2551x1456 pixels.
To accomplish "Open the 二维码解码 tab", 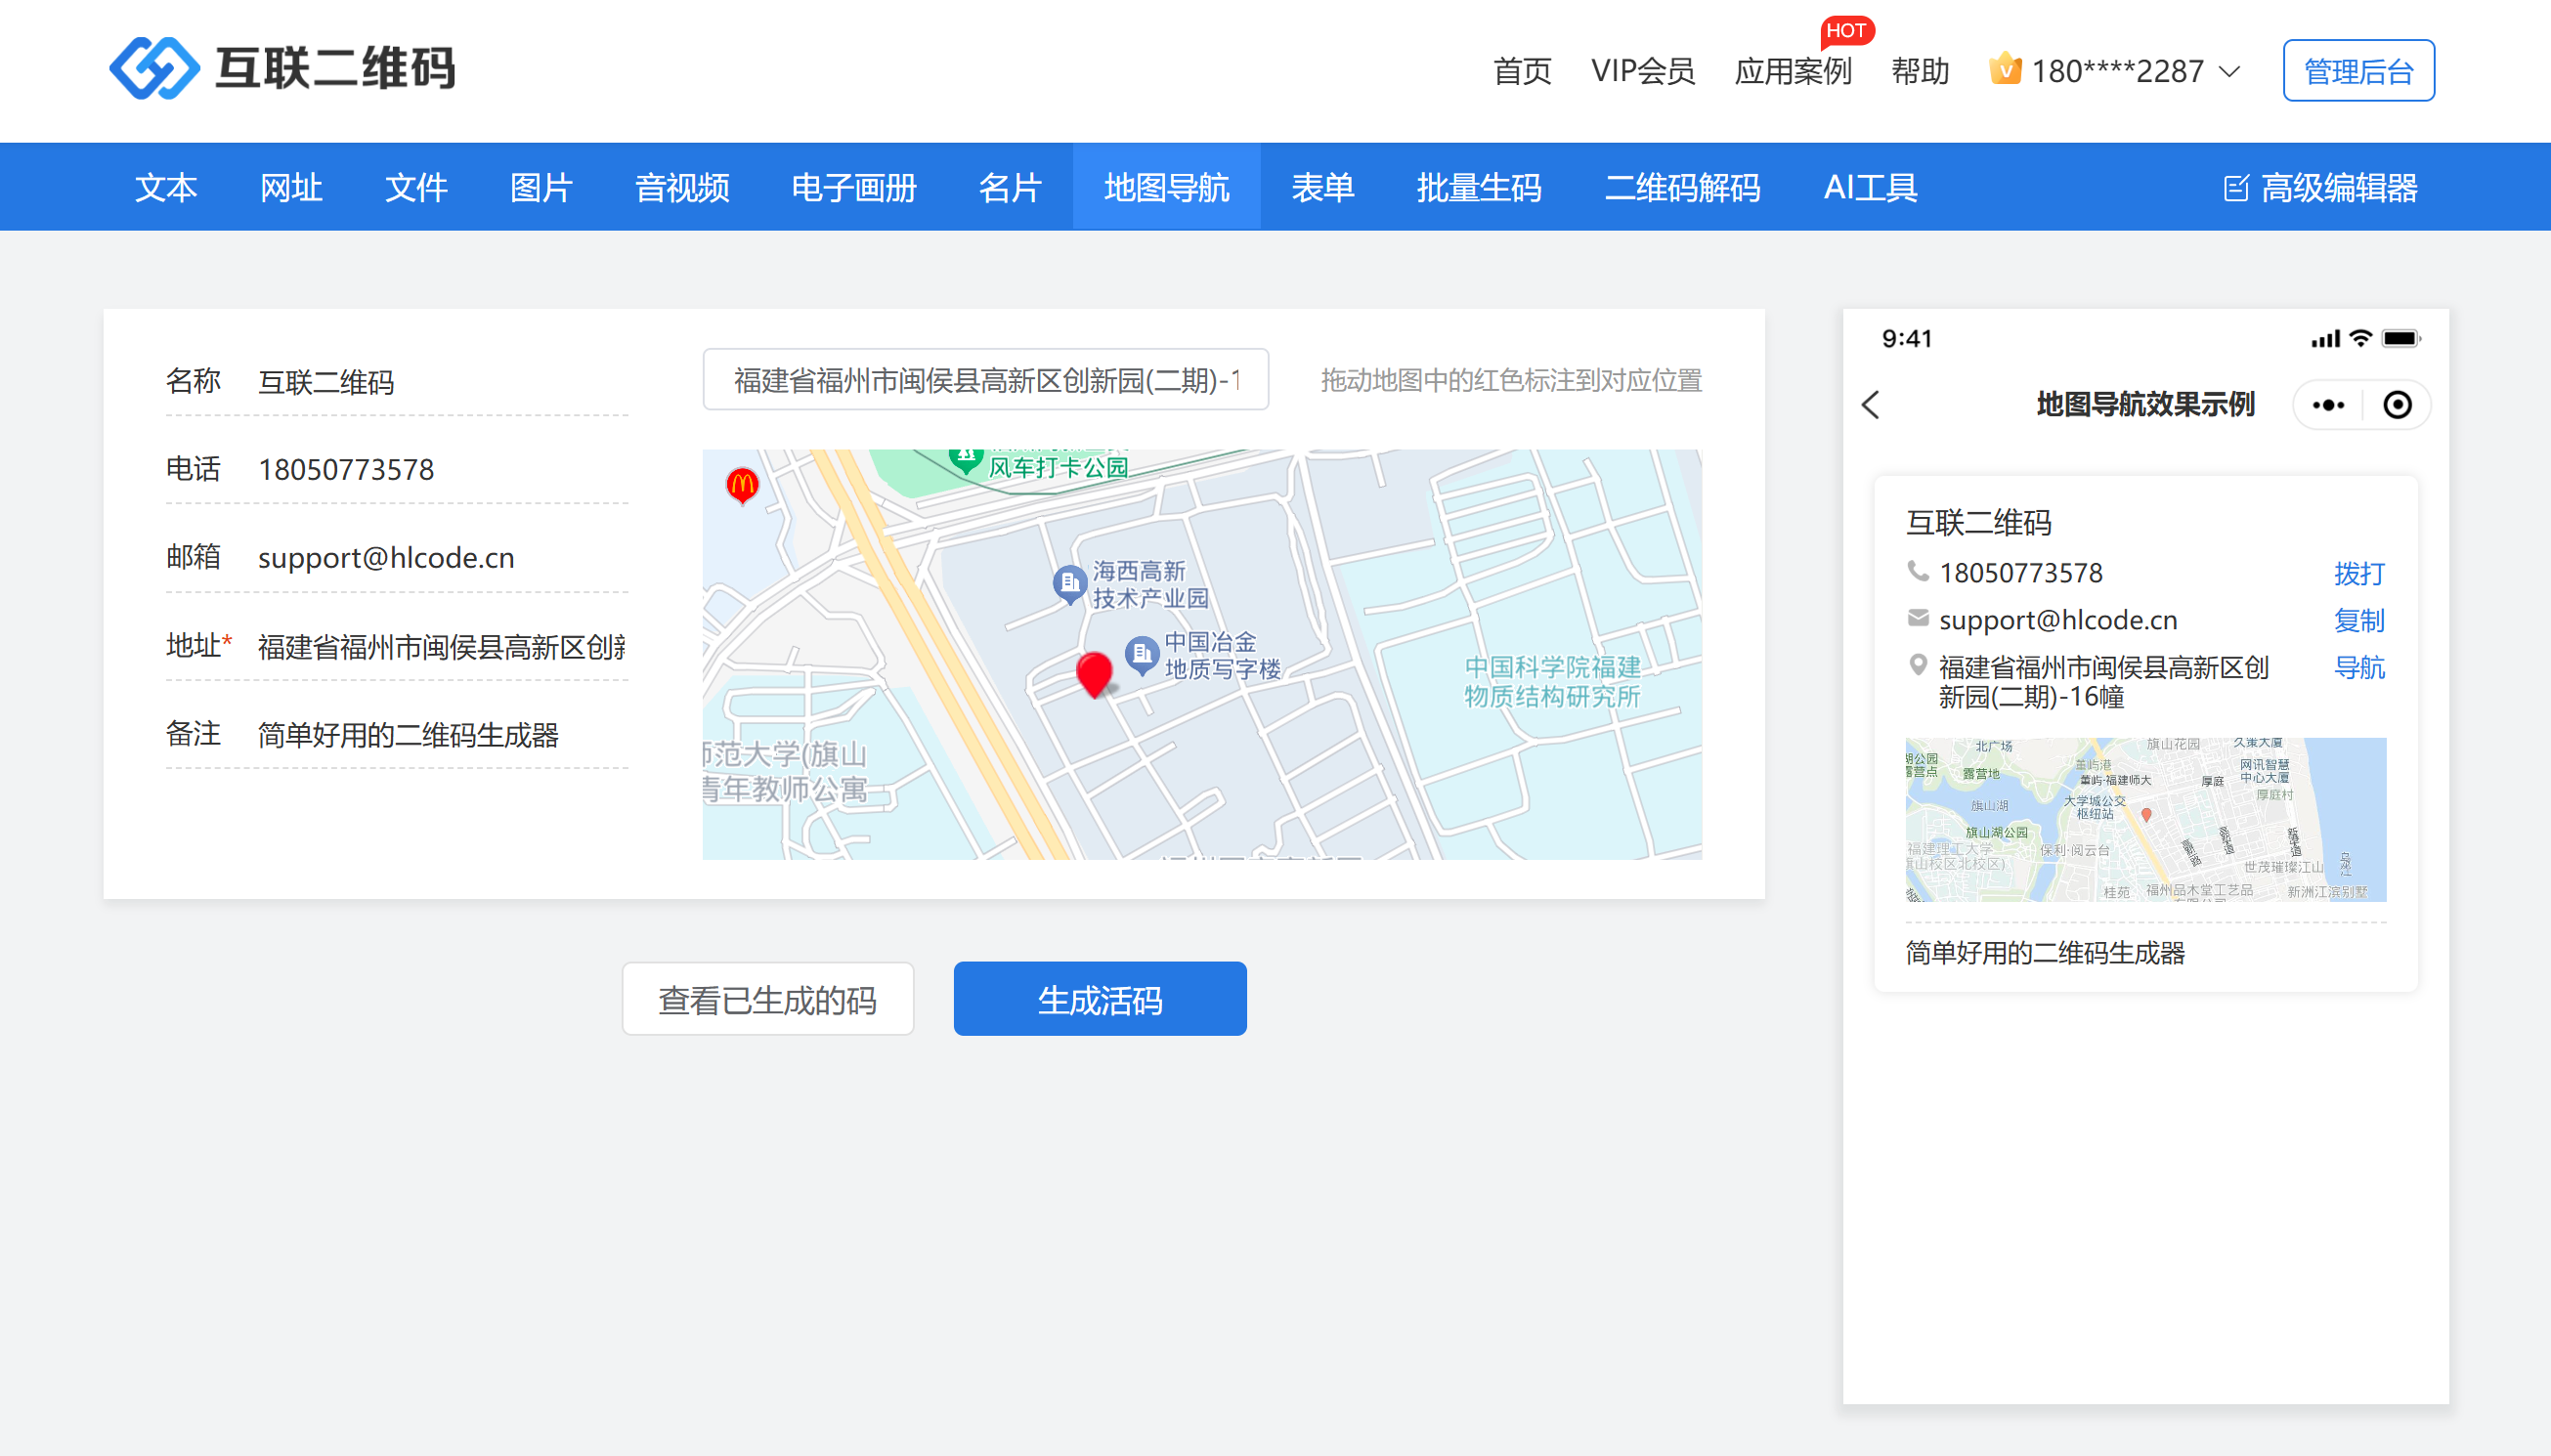I will pos(1682,188).
